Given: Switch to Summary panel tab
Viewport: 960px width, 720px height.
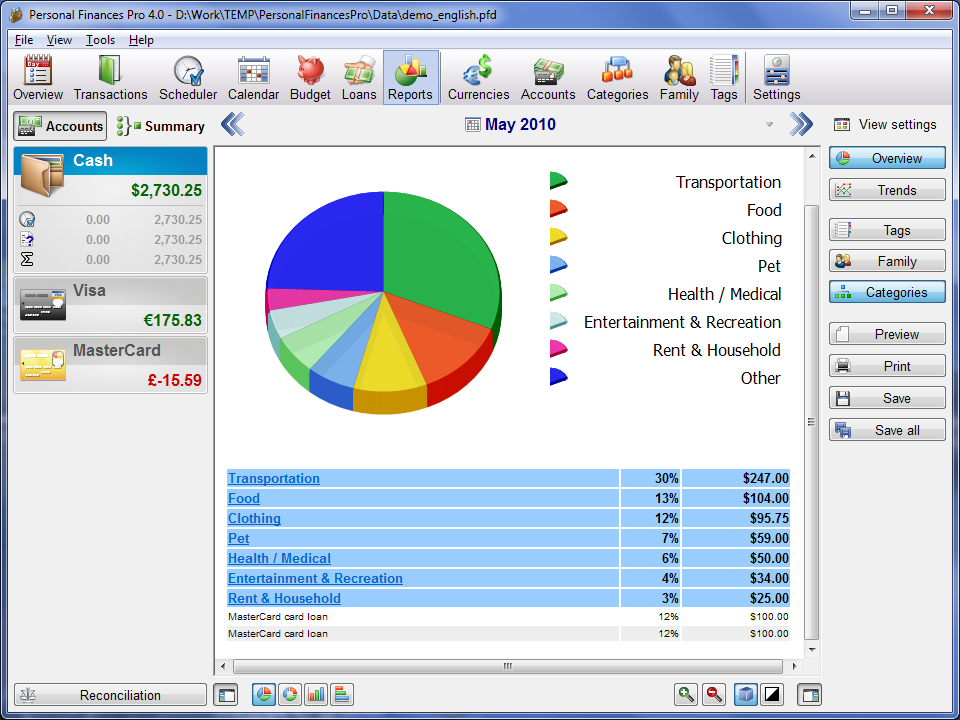Looking at the screenshot, I should [160, 126].
